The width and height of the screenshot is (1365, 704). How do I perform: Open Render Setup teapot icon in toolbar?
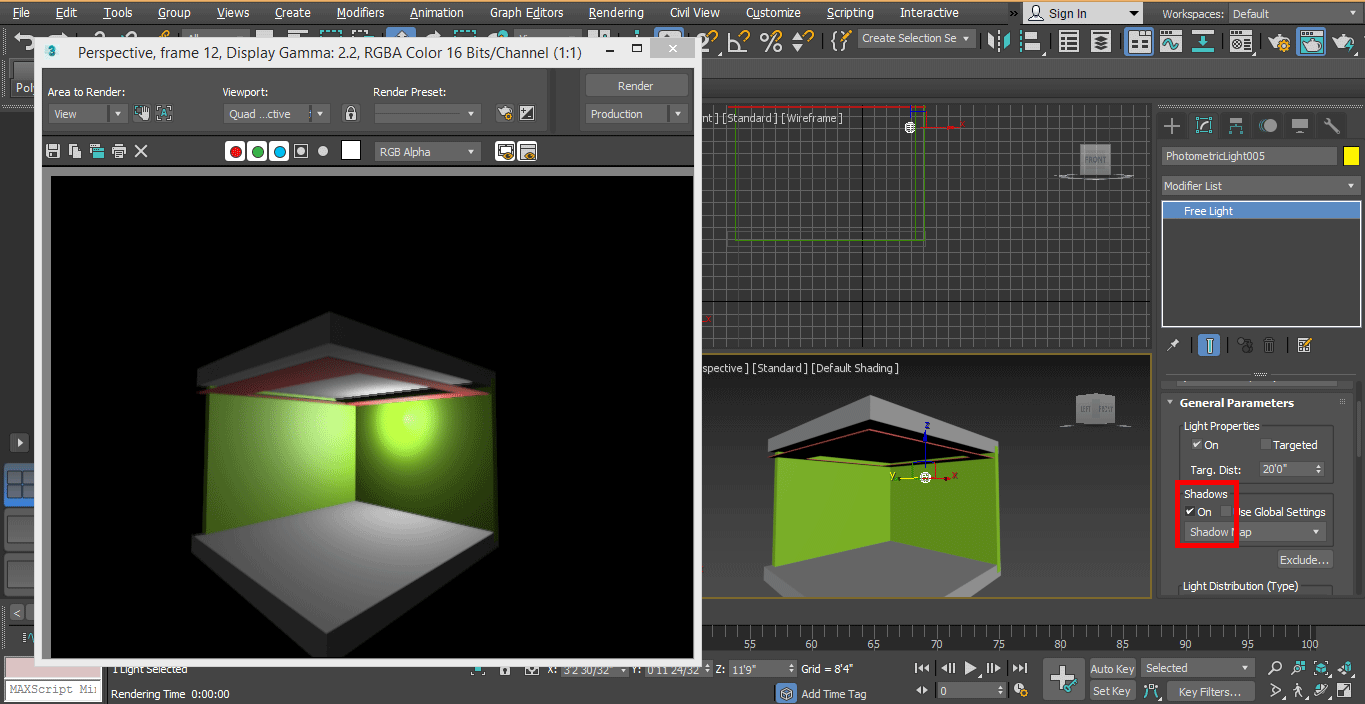1278,41
